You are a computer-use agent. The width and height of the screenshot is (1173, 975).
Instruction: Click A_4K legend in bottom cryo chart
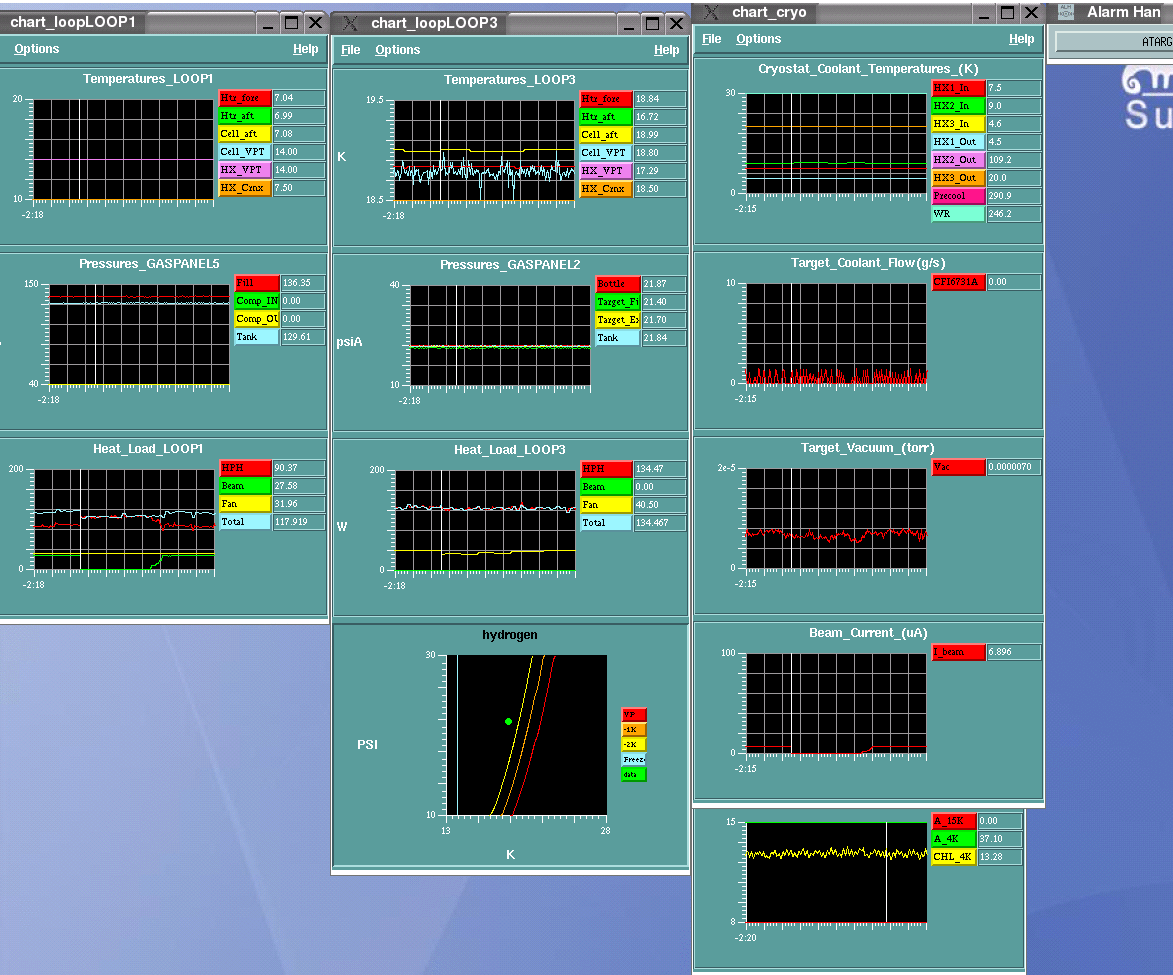(954, 839)
